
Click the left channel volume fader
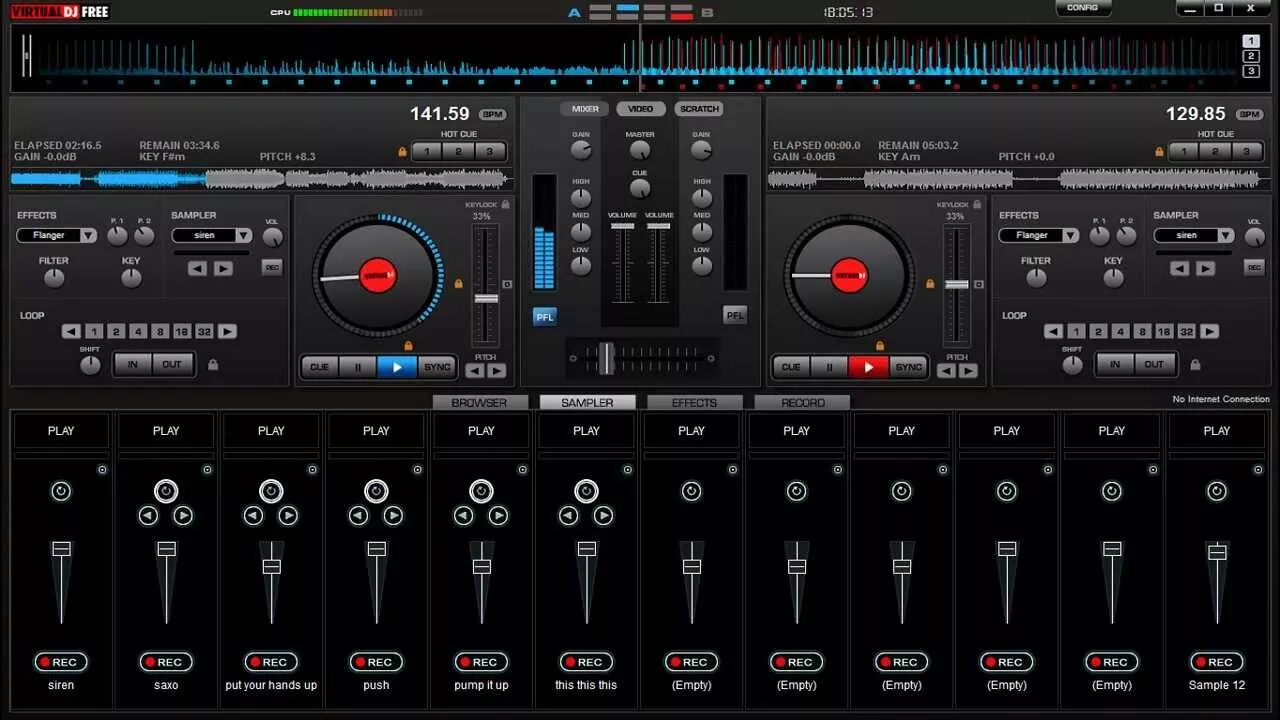[x=623, y=227]
